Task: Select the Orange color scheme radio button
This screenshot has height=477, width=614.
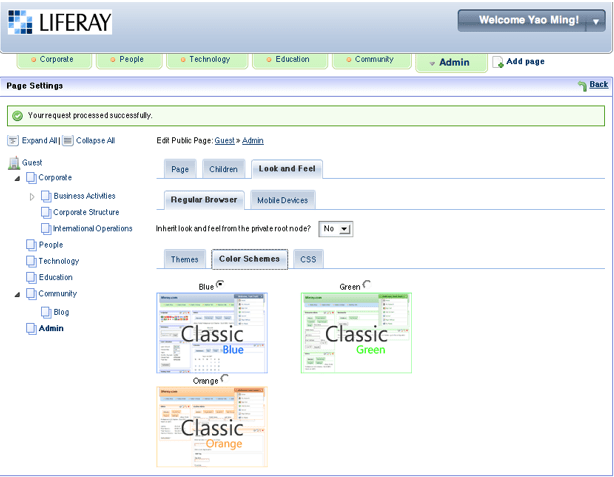Action: click(225, 378)
